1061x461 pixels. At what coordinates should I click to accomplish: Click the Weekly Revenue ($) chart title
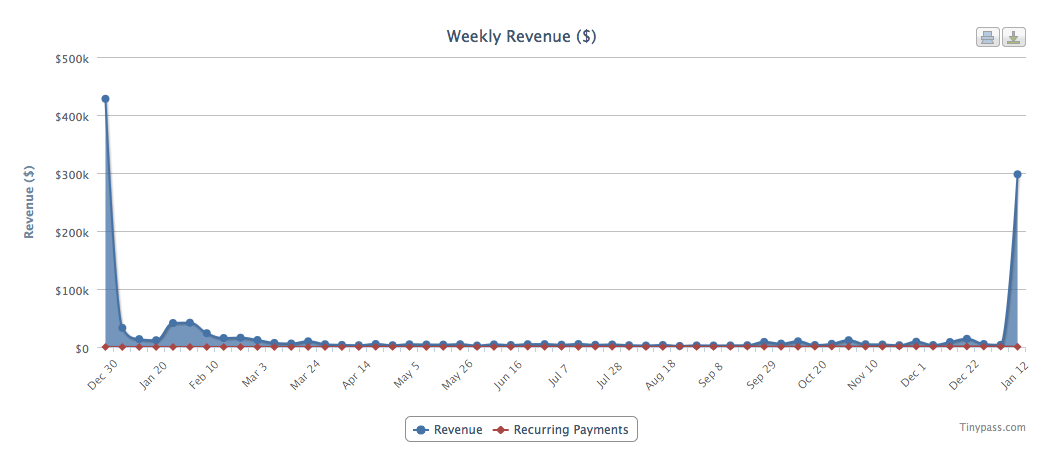(x=521, y=37)
